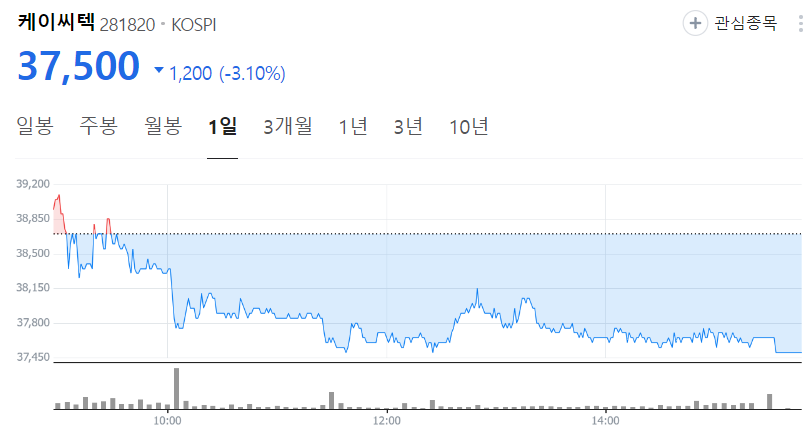The height and width of the screenshot is (434, 810).
Task: Click the 39,200 y-axis label
Action: [x=33, y=184]
